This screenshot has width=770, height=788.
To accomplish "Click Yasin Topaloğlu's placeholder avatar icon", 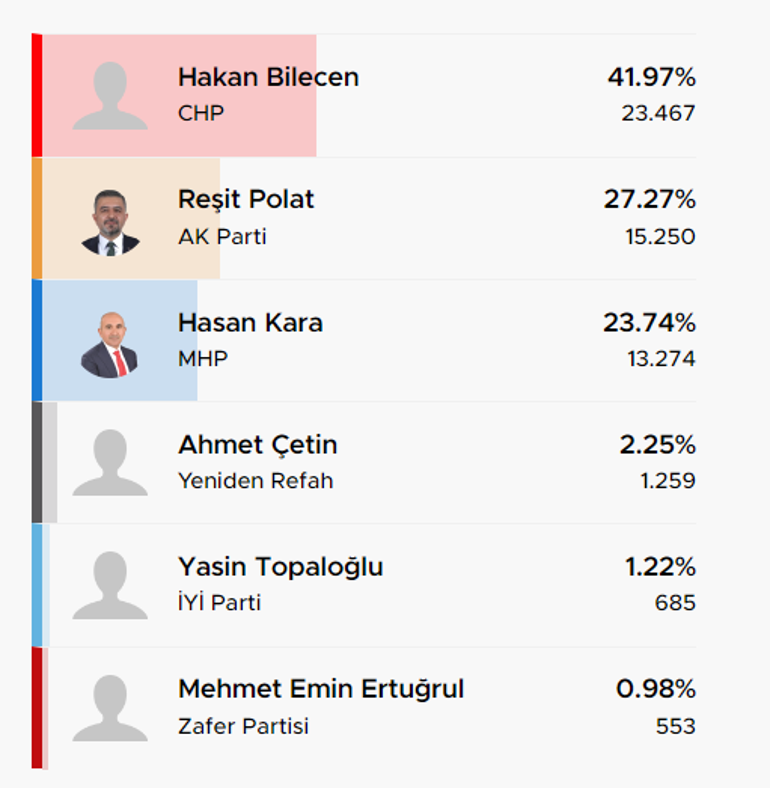I will [110, 585].
